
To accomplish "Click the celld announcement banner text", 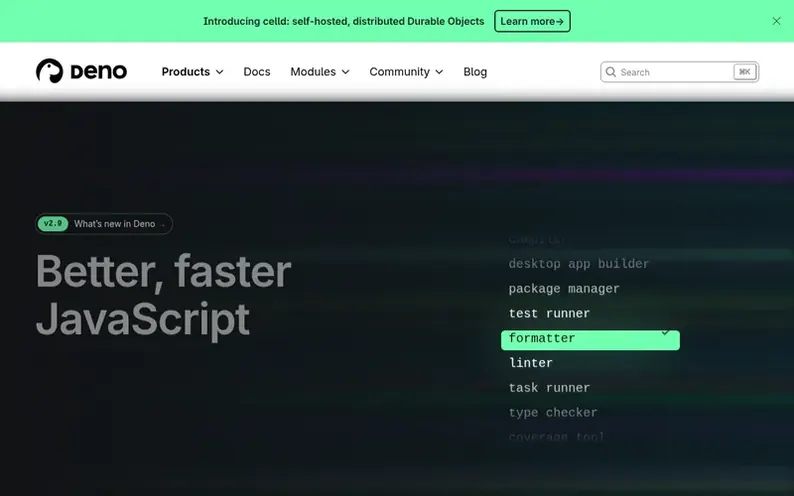I will pyautogui.click(x=344, y=21).
